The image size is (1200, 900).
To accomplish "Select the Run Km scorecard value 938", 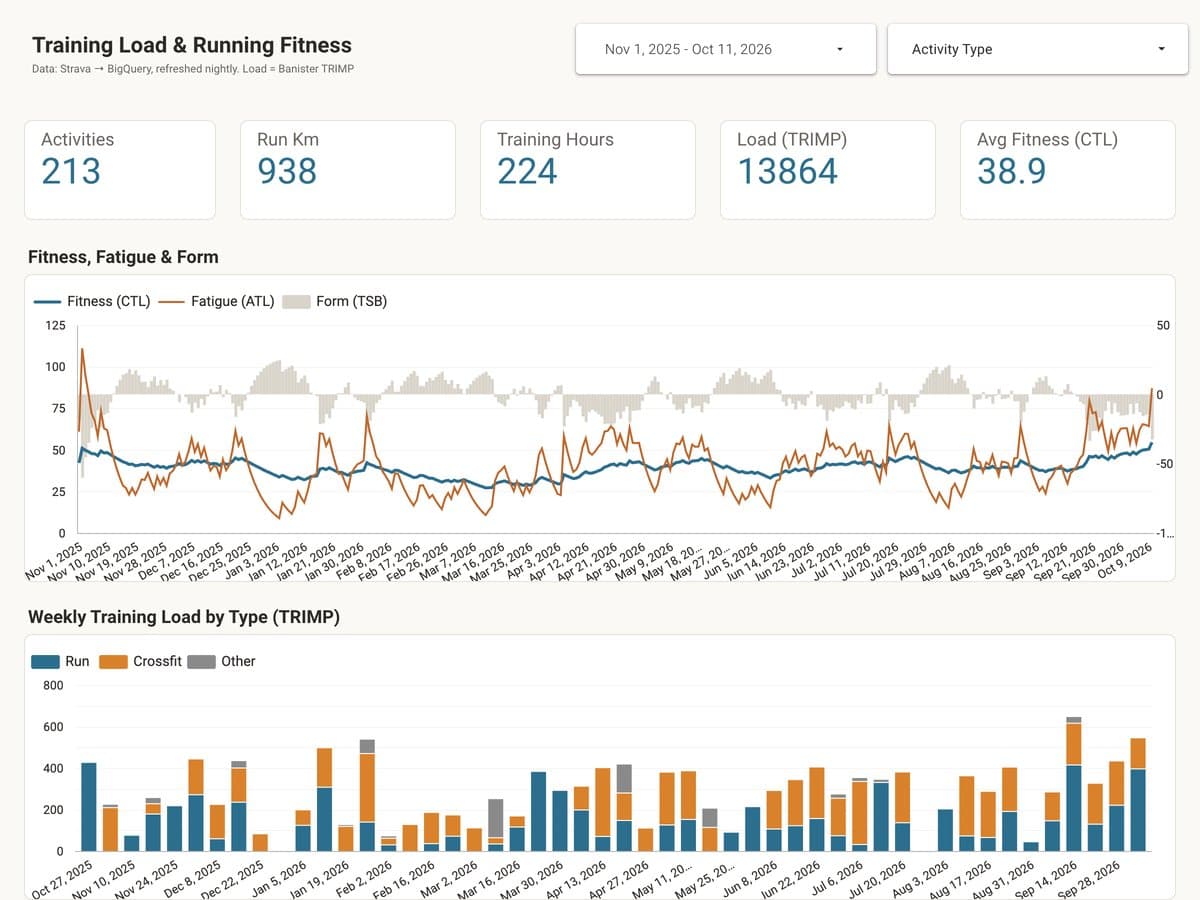I will 288,171.
